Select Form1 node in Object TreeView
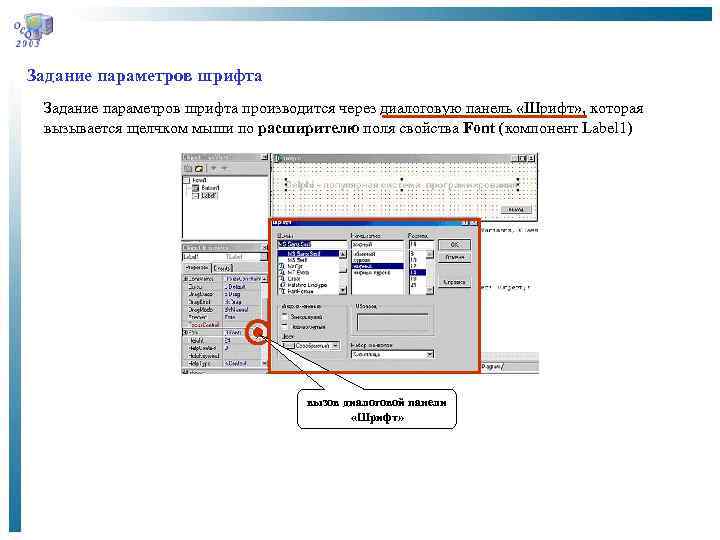 coord(200,180)
